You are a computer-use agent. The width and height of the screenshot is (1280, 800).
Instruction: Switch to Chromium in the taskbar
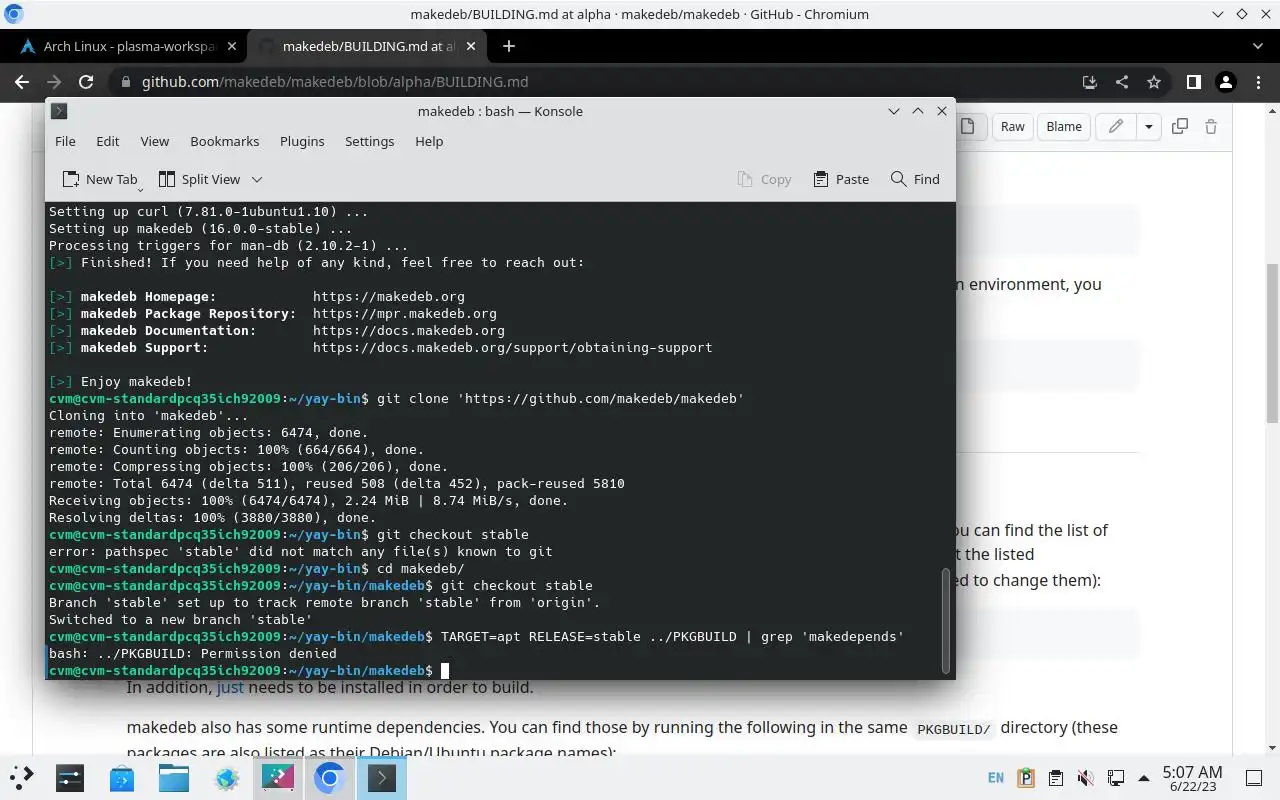pyautogui.click(x=330, y=778)
